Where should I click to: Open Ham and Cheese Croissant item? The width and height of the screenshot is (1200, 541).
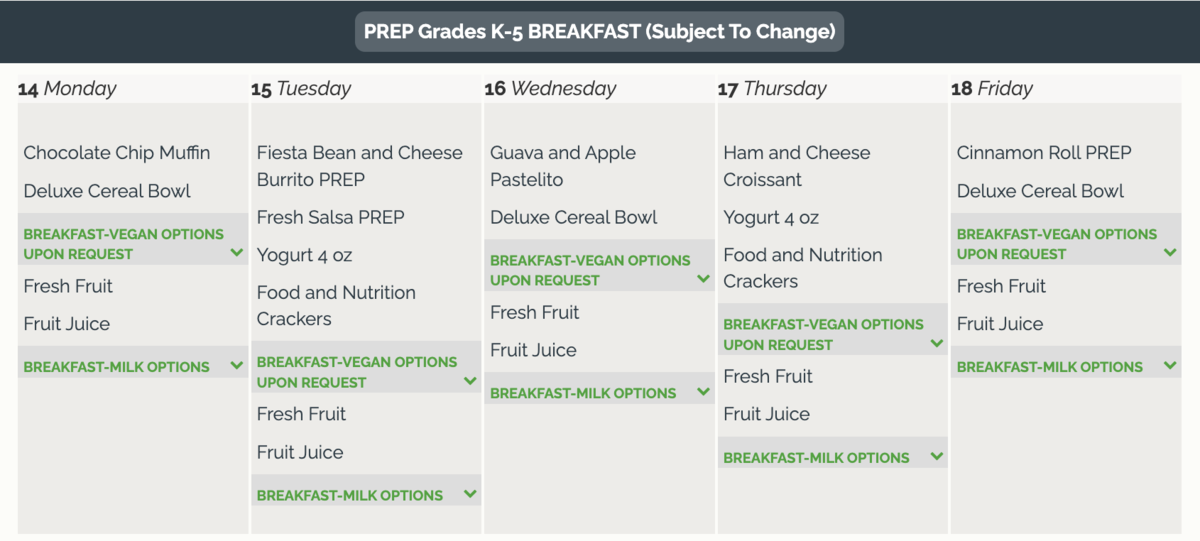pyautogui.click(x=797, y=166)
